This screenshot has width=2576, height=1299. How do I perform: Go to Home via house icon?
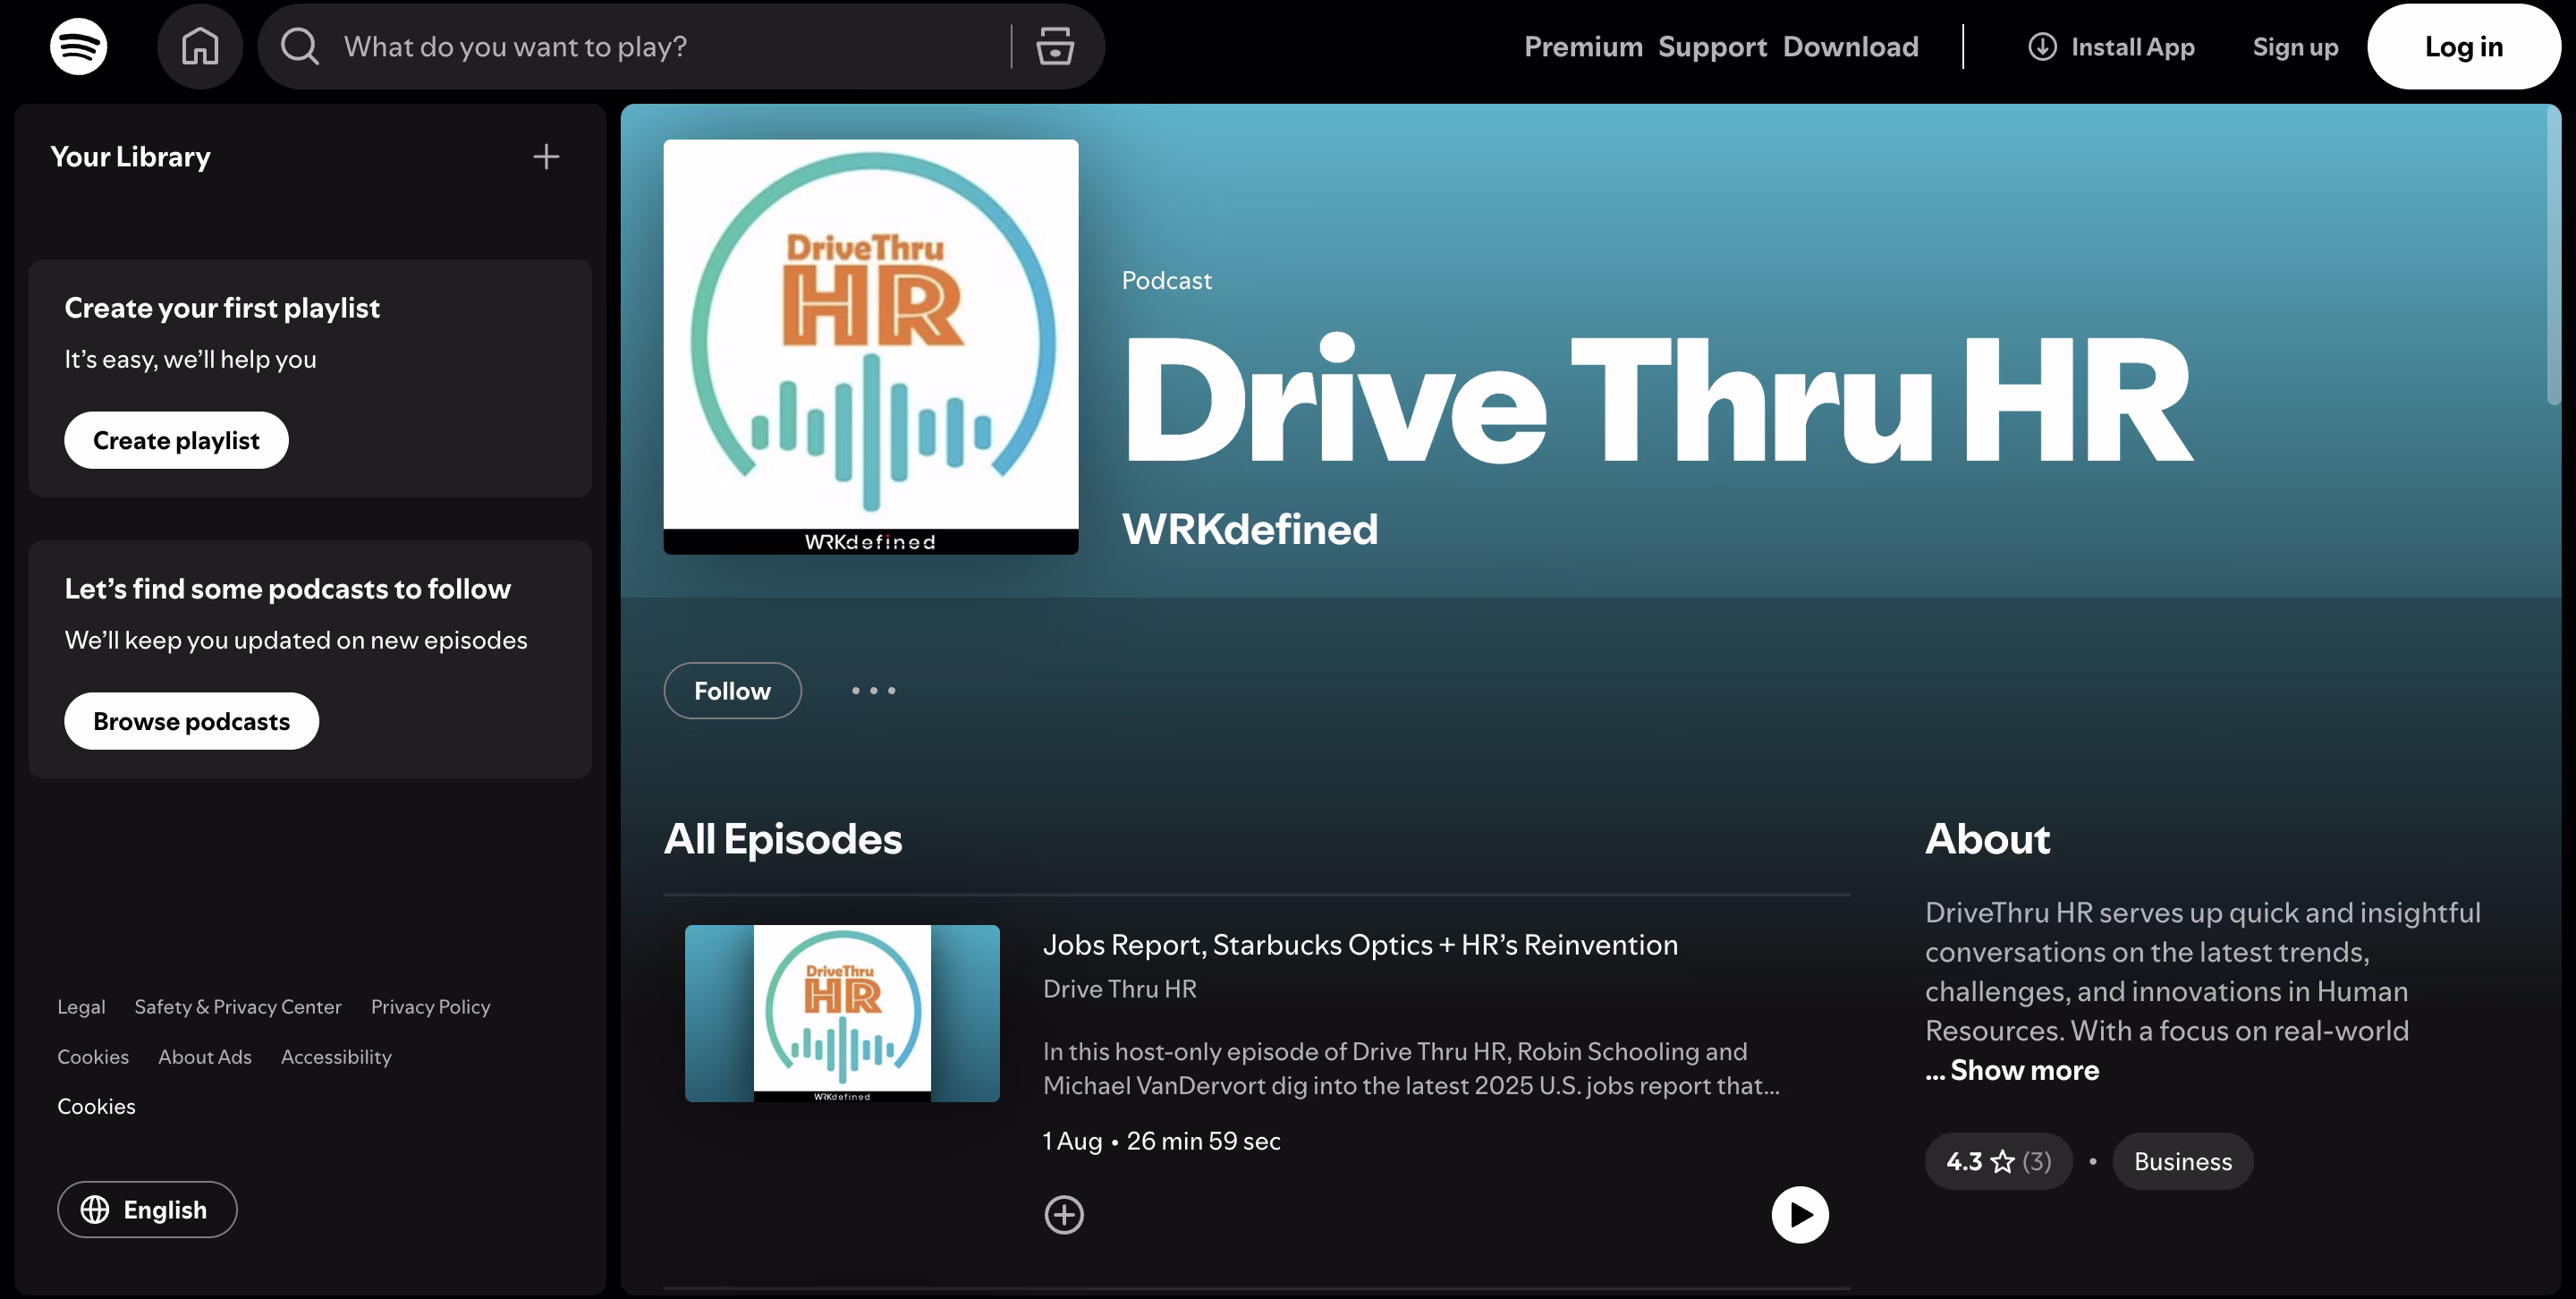[x=200, y=46]
